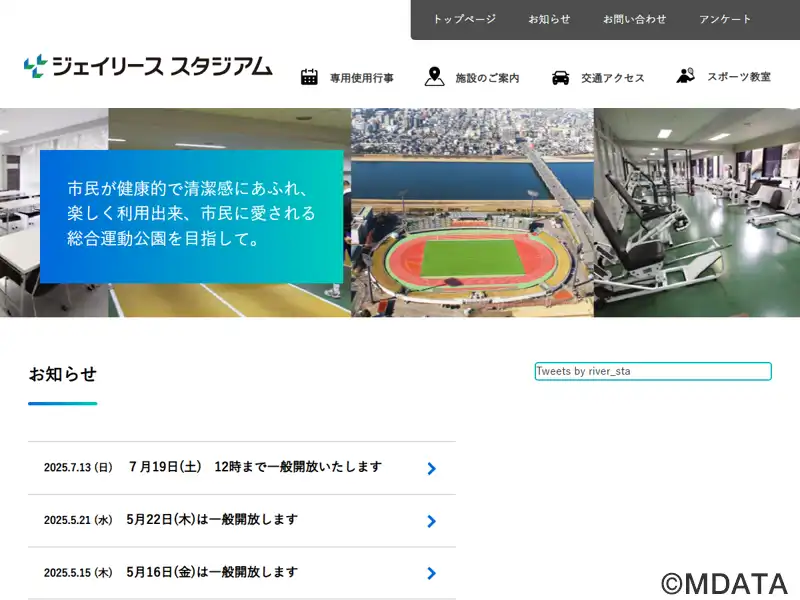Click the map pin icon for 施設のご案内
The height and width of the screenshot is (600, 800).
[x=434, y=77]
